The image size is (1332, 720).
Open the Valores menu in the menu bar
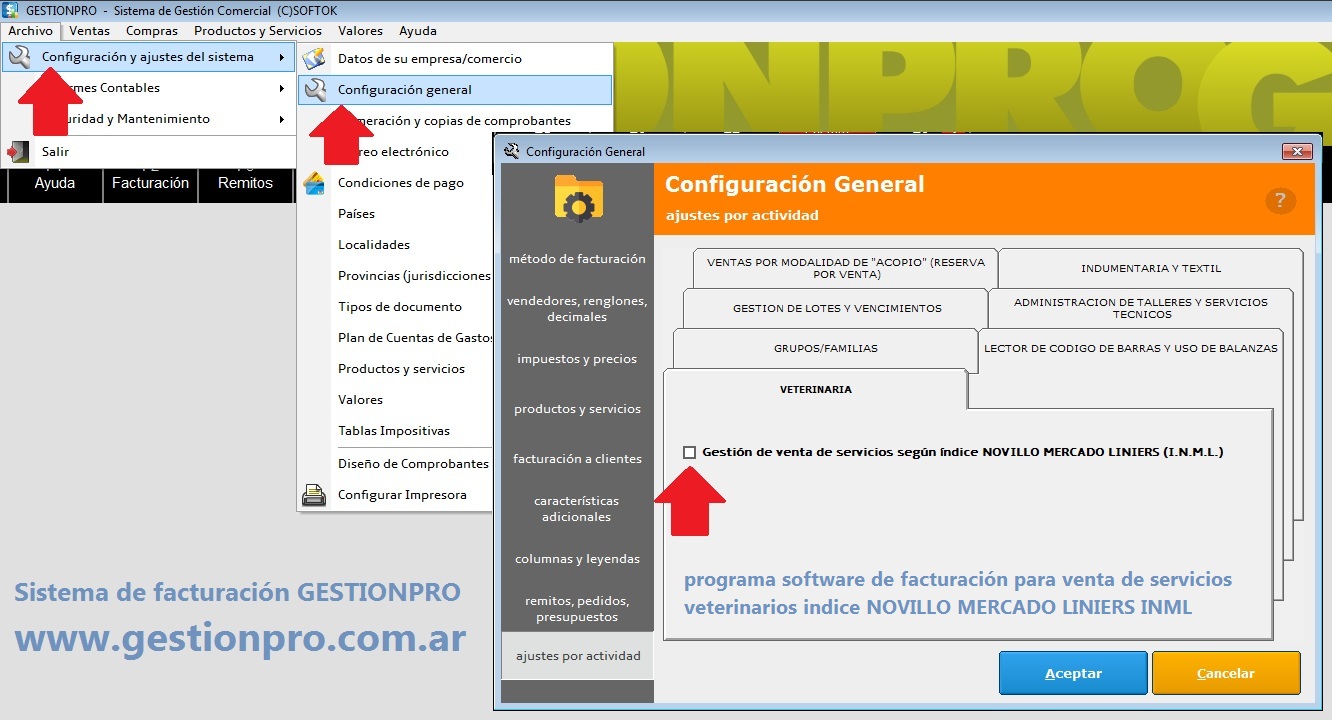tap(360, 31)
